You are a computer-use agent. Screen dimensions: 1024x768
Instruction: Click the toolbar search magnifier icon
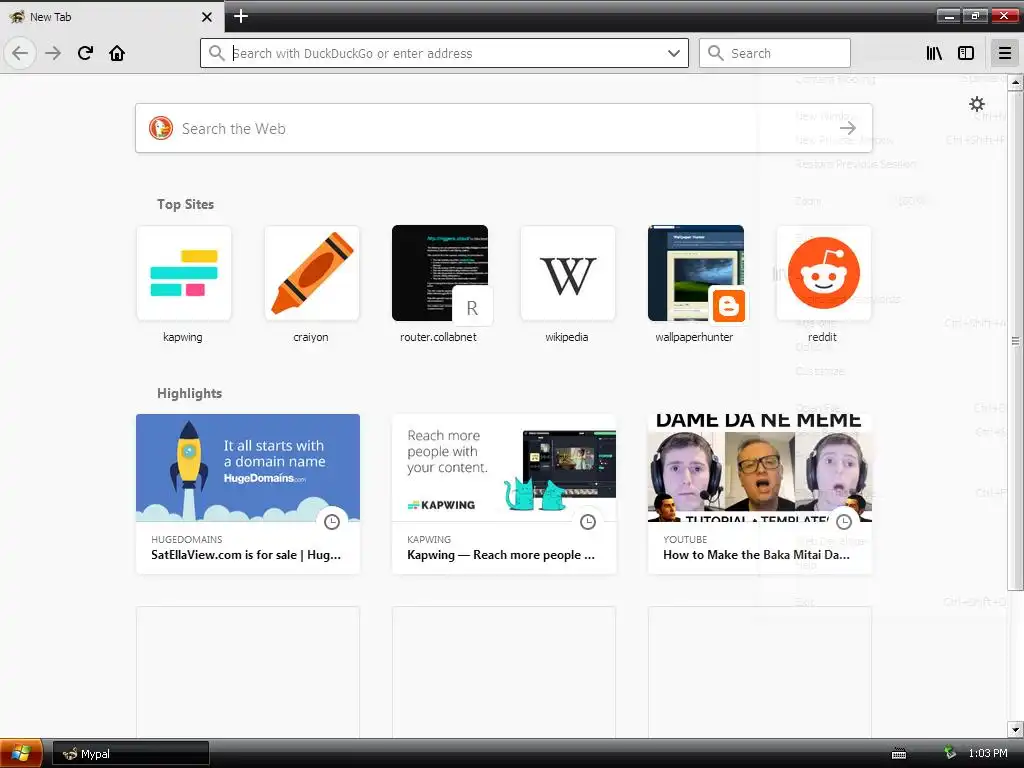(716, 53)
